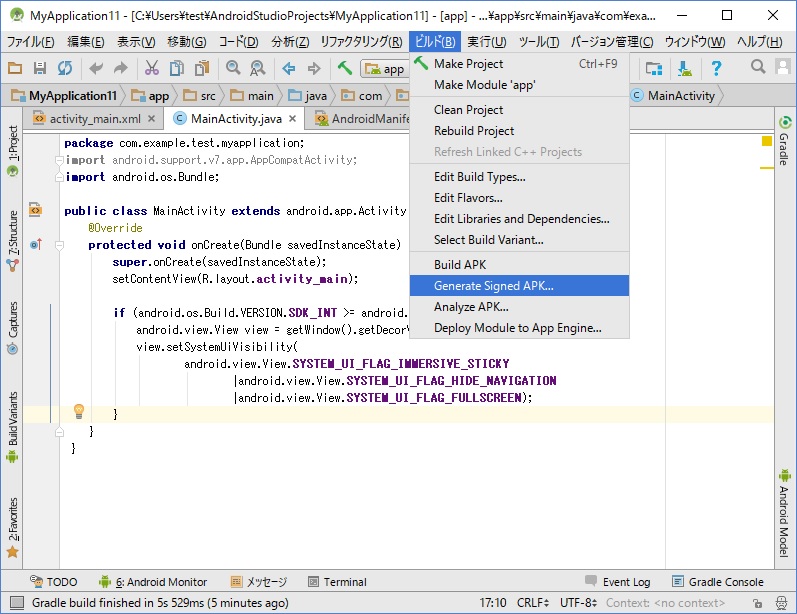Viewport: 797px width, 614px height.
Task: Navigate forward with right arrow icon
Action: [x=314, y=68]
